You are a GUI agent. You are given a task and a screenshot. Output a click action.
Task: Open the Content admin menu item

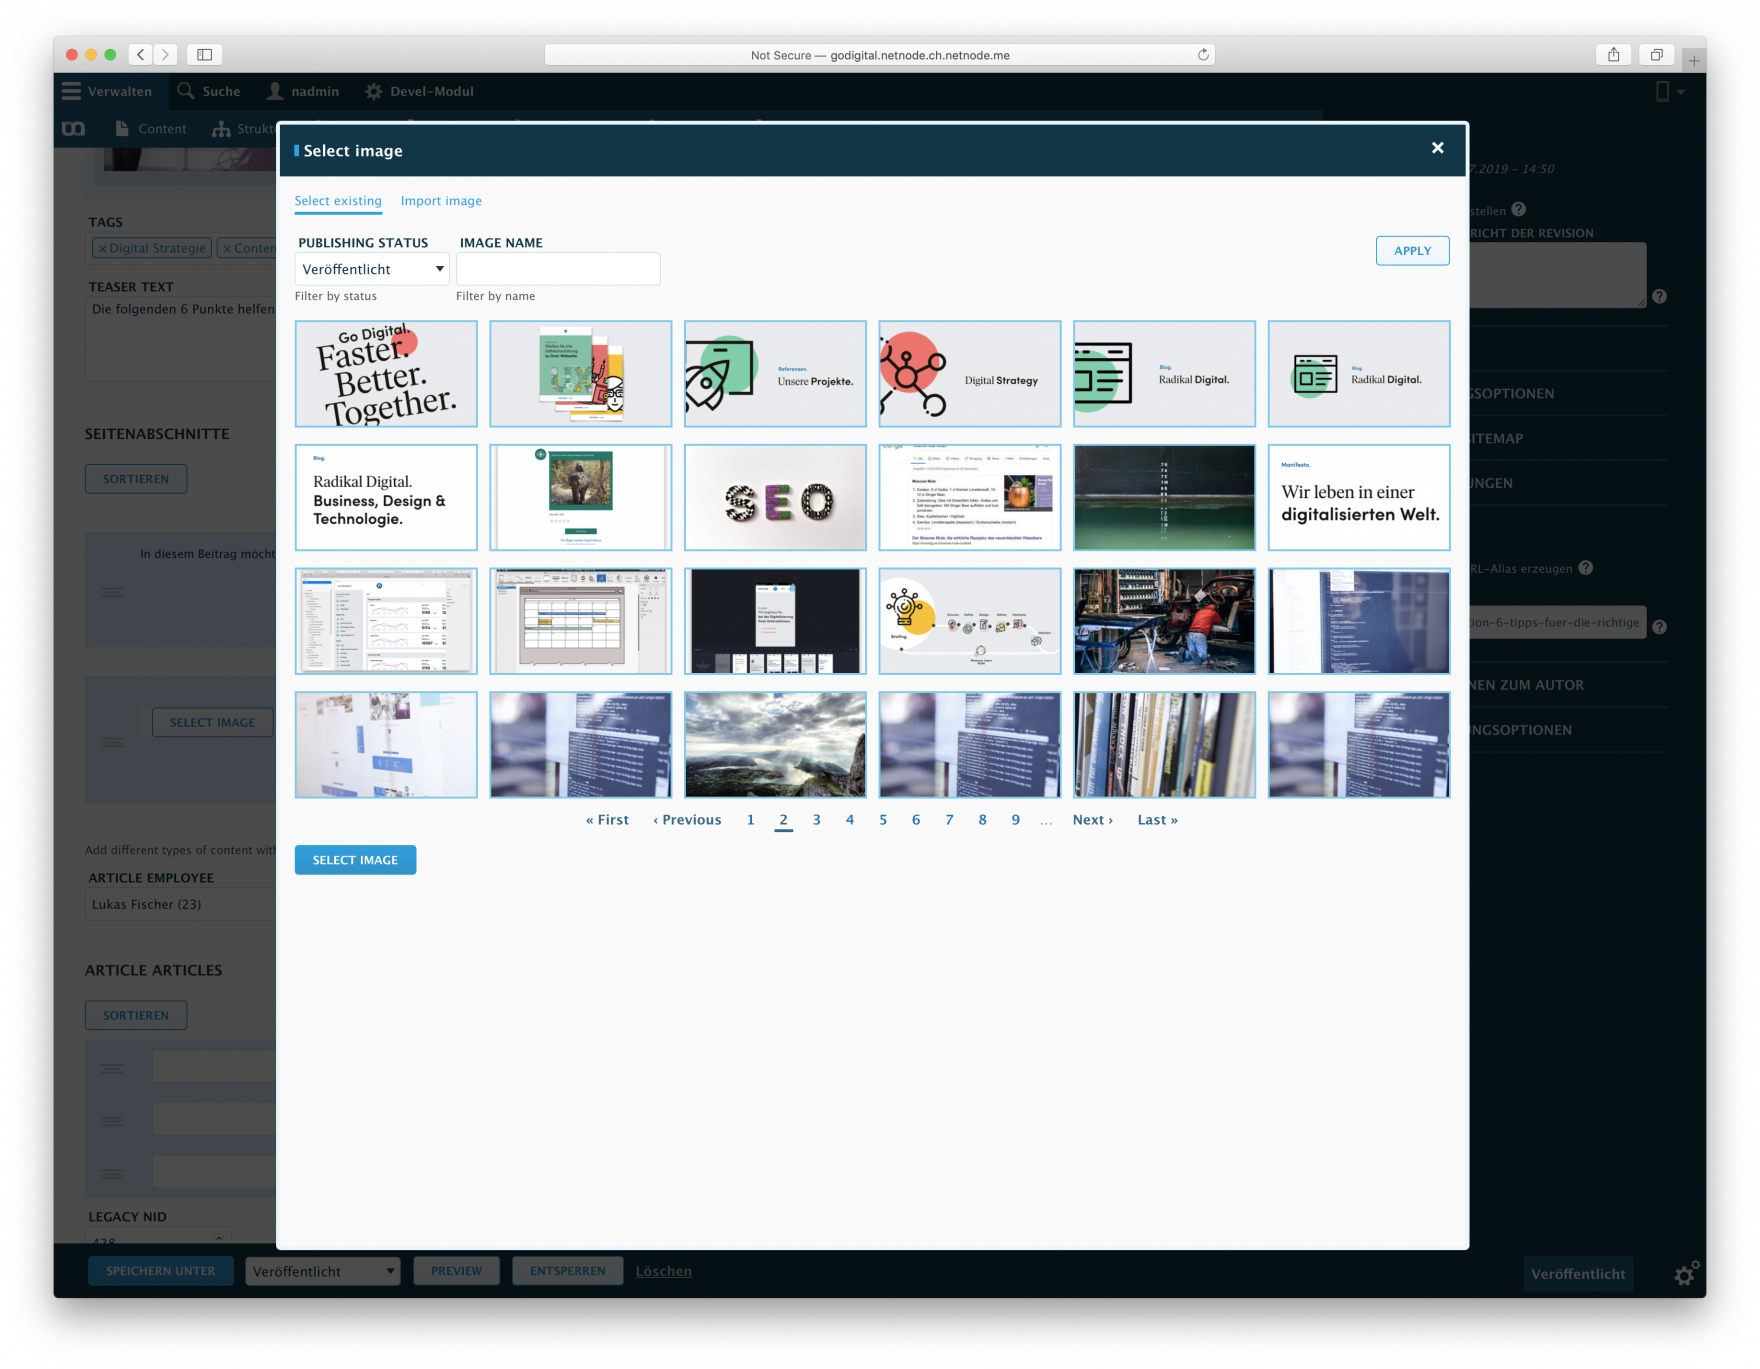point(151,129)
